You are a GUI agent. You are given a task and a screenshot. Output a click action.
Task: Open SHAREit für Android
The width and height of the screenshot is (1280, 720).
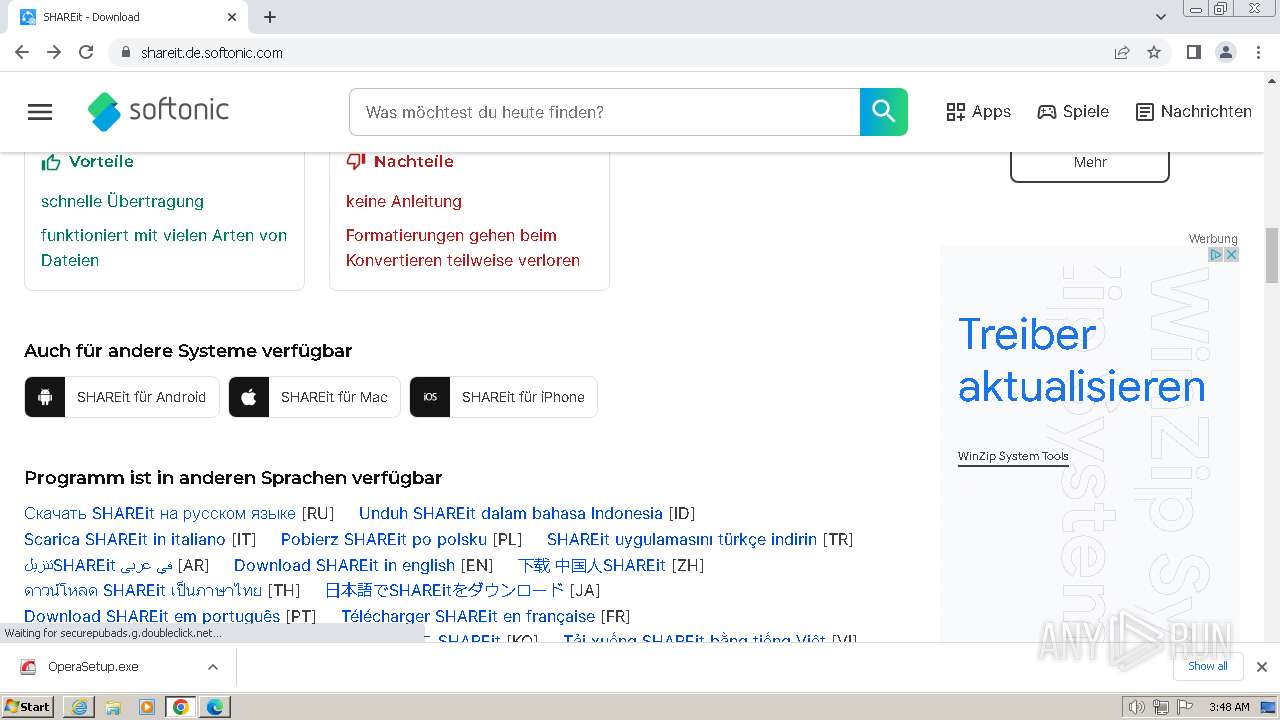[x=122, y=397]
